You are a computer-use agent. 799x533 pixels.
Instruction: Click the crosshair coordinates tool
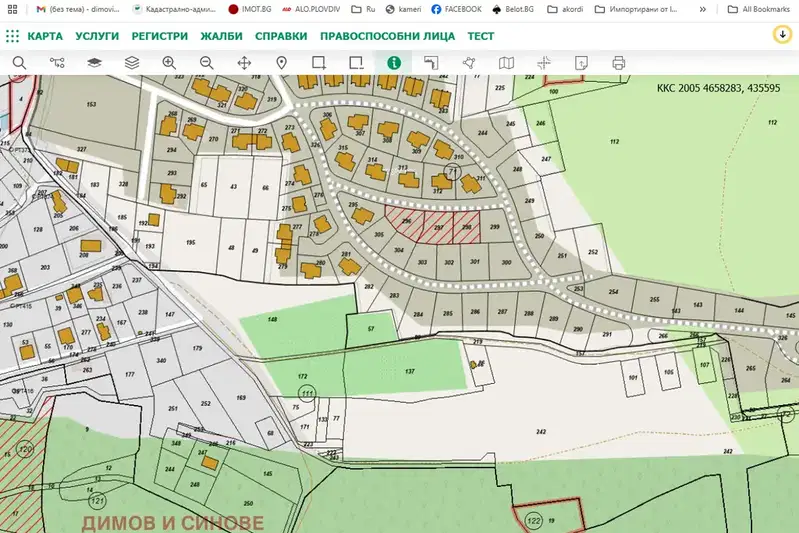[x=544, y=63]
